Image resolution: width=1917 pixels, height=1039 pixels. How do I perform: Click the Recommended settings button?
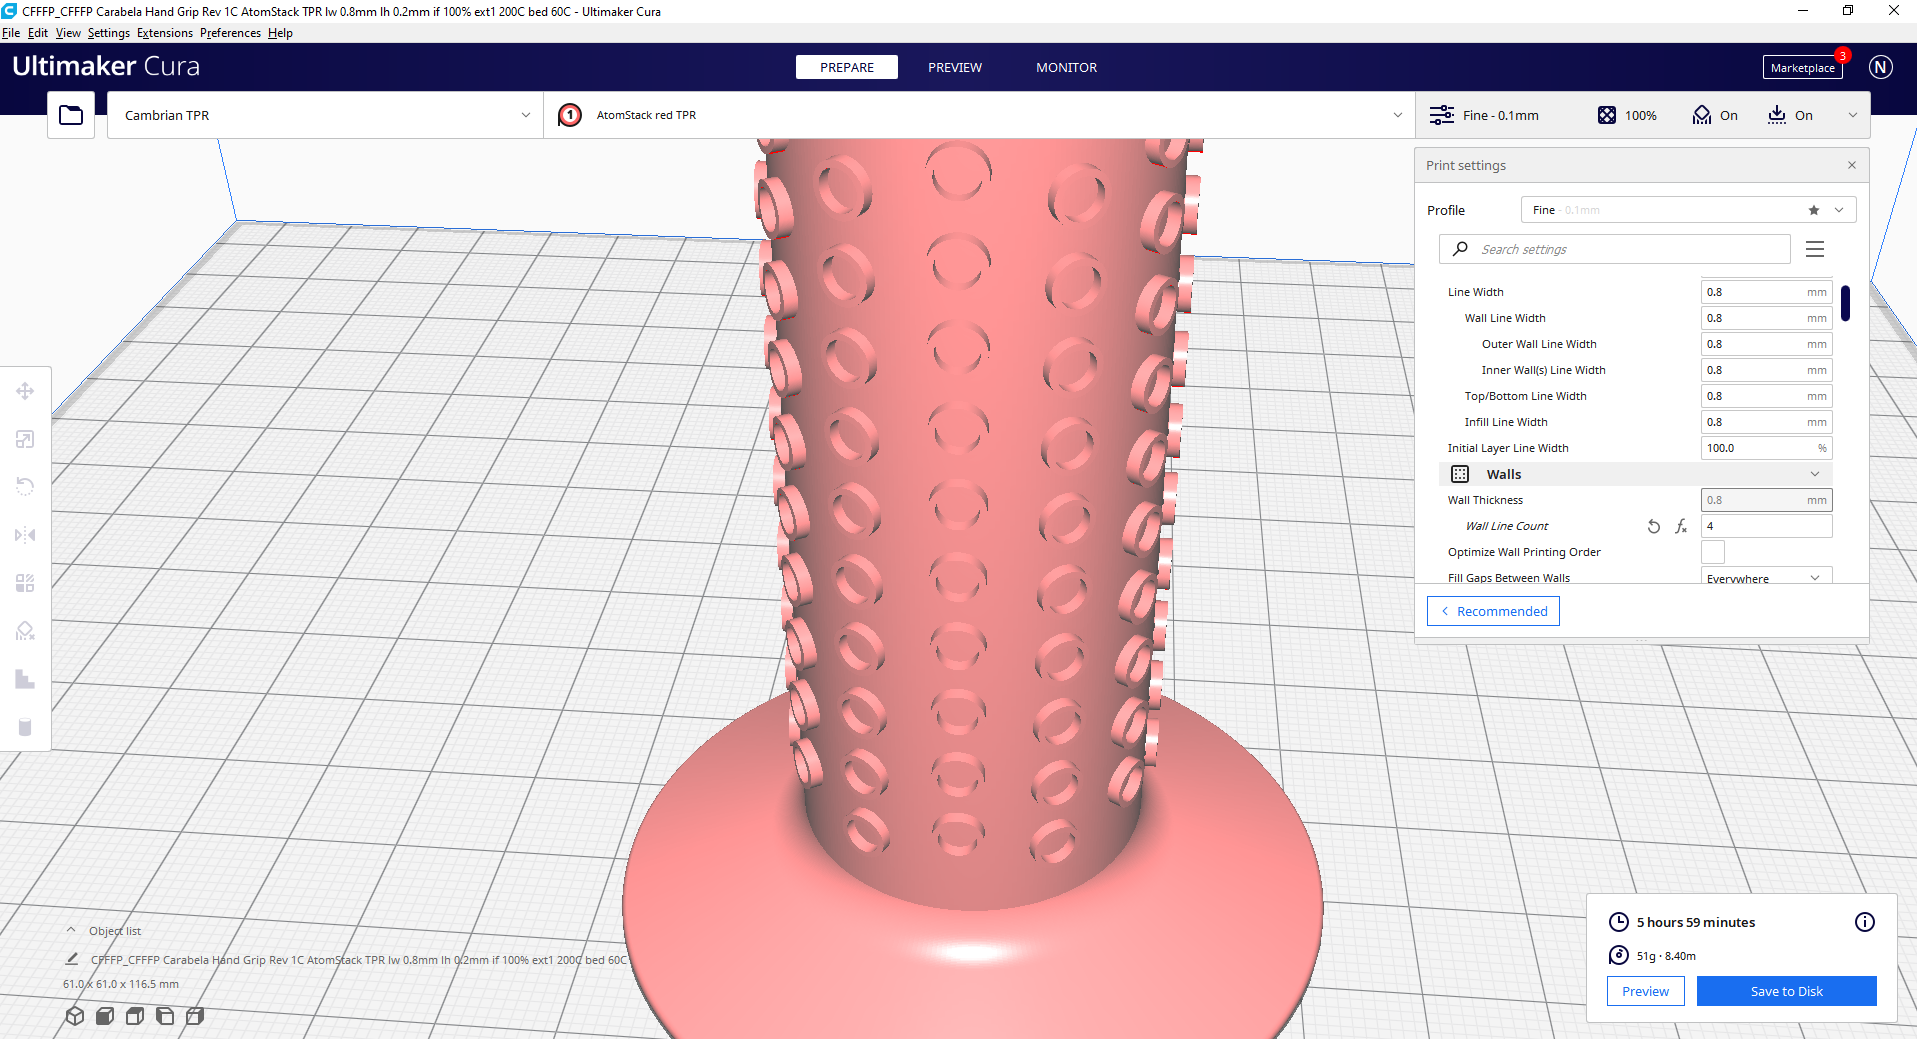coord(1493,610)
